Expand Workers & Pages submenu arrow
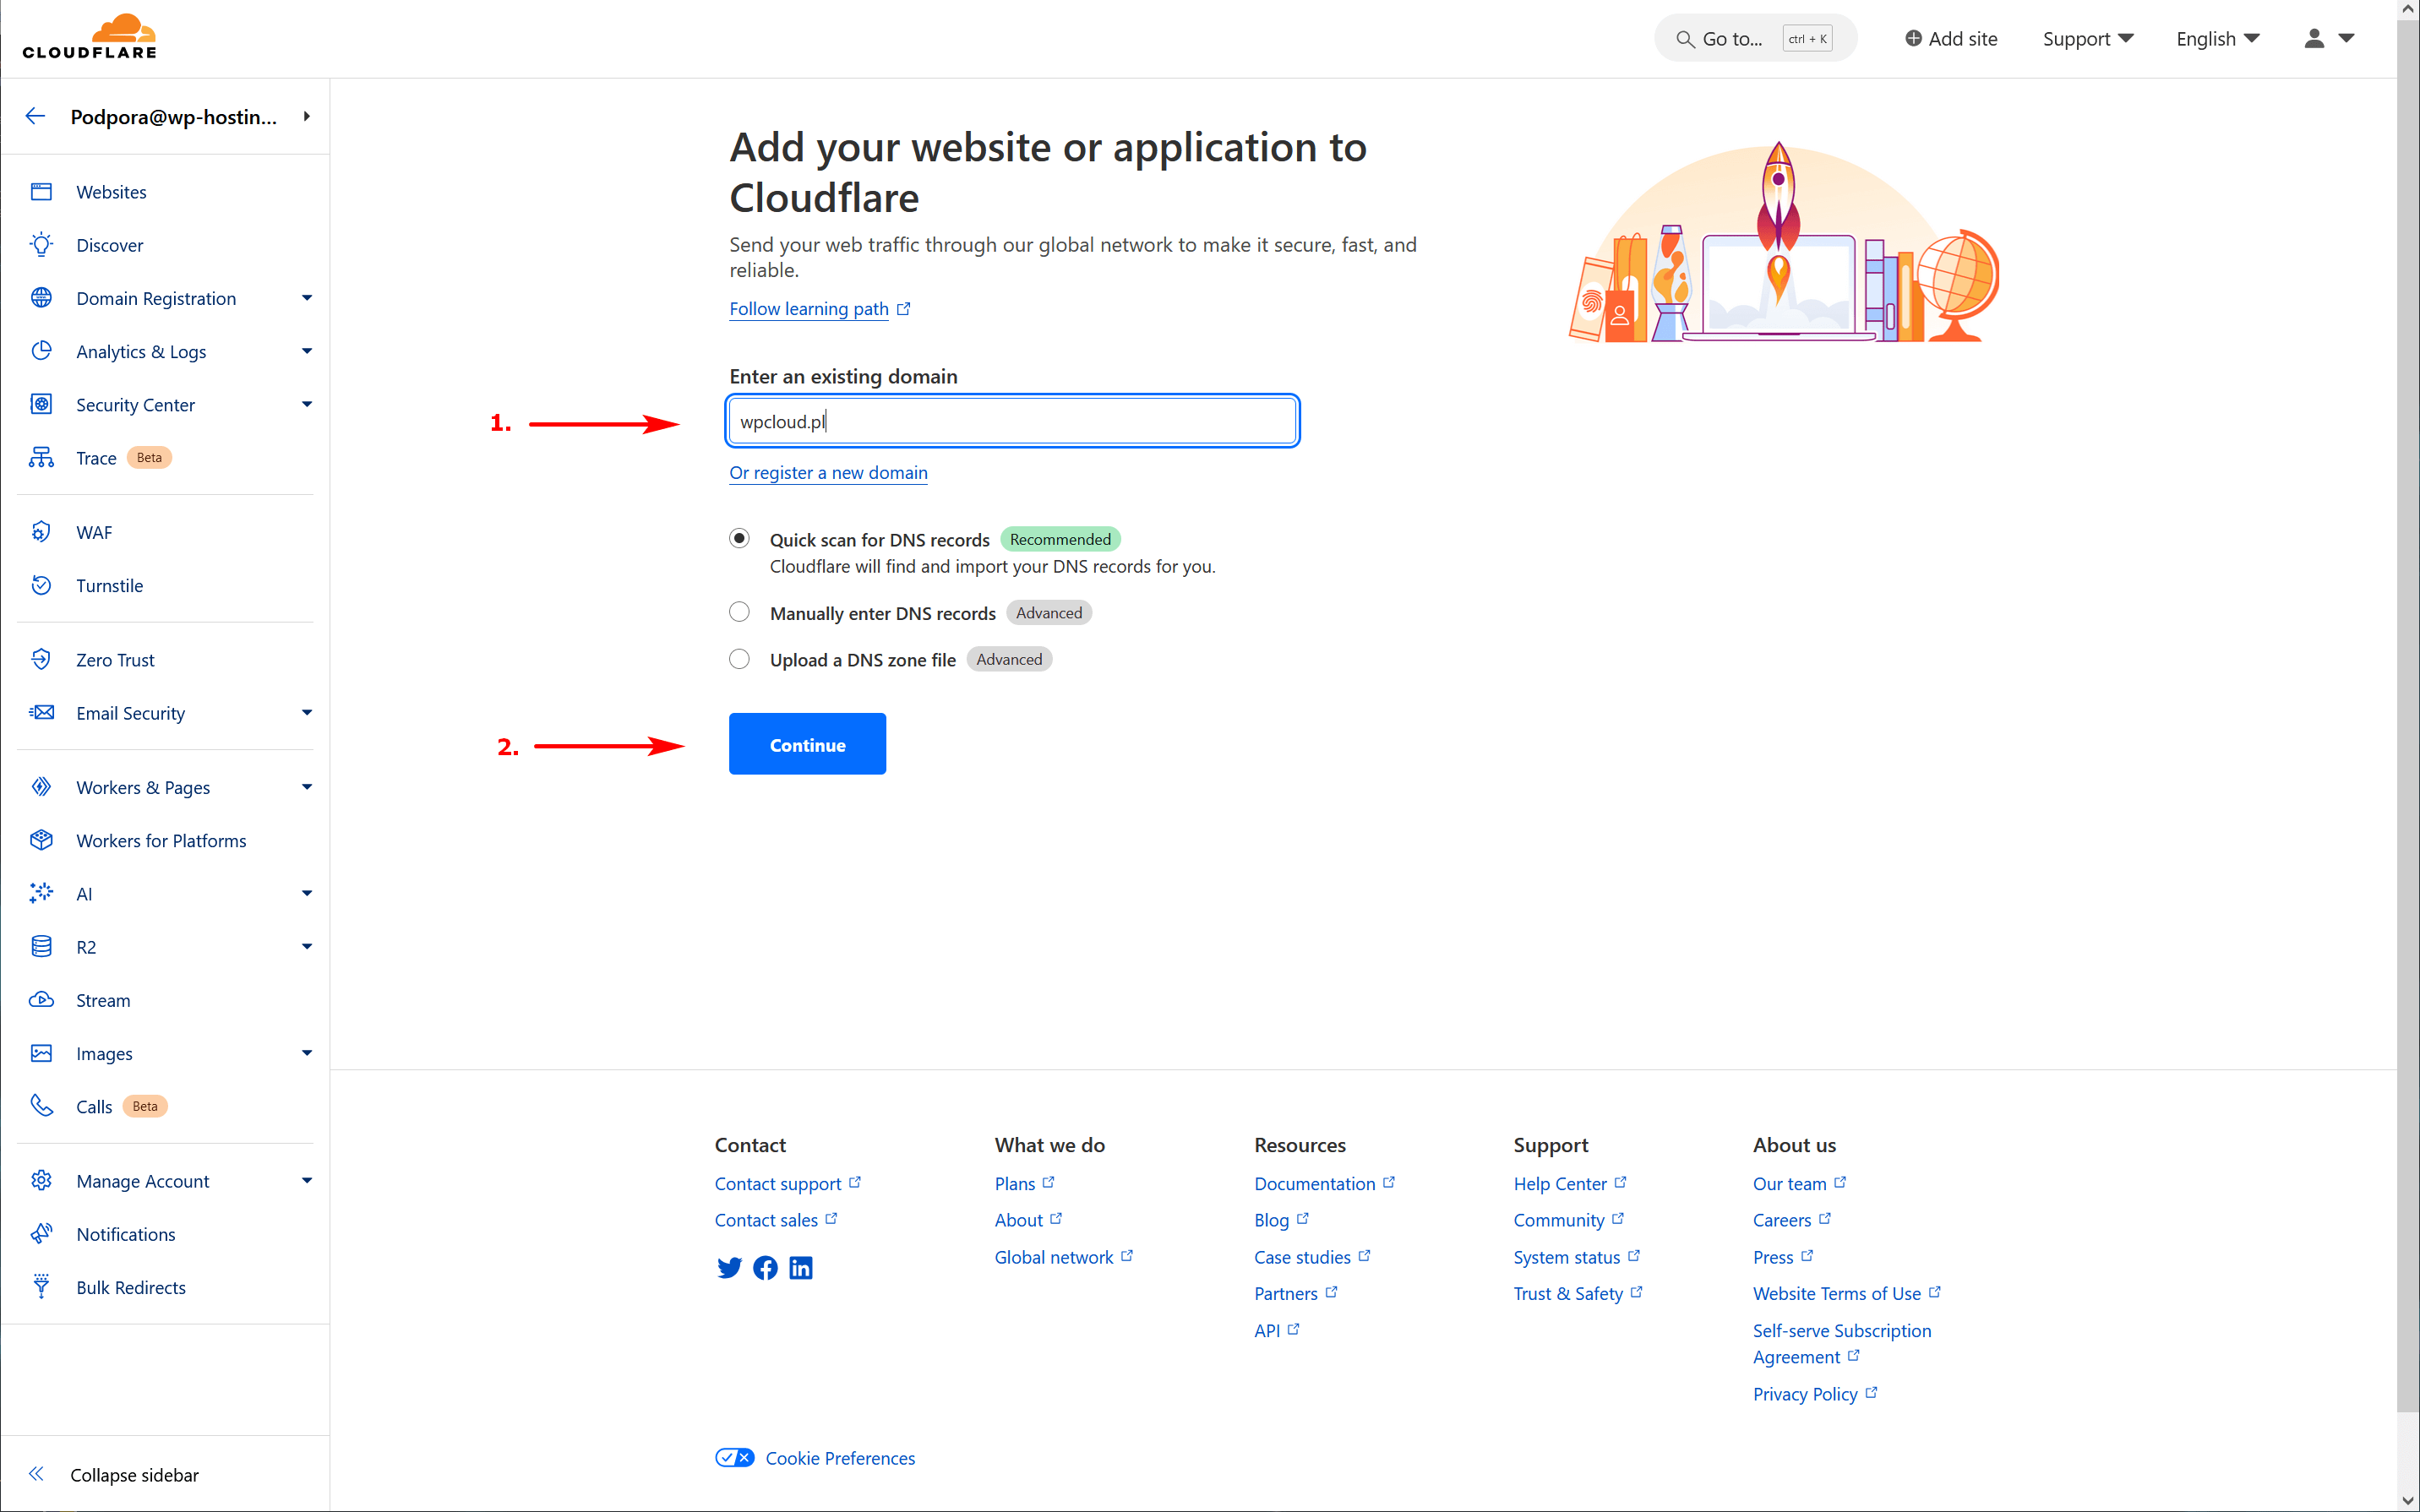 pos(307,786)
